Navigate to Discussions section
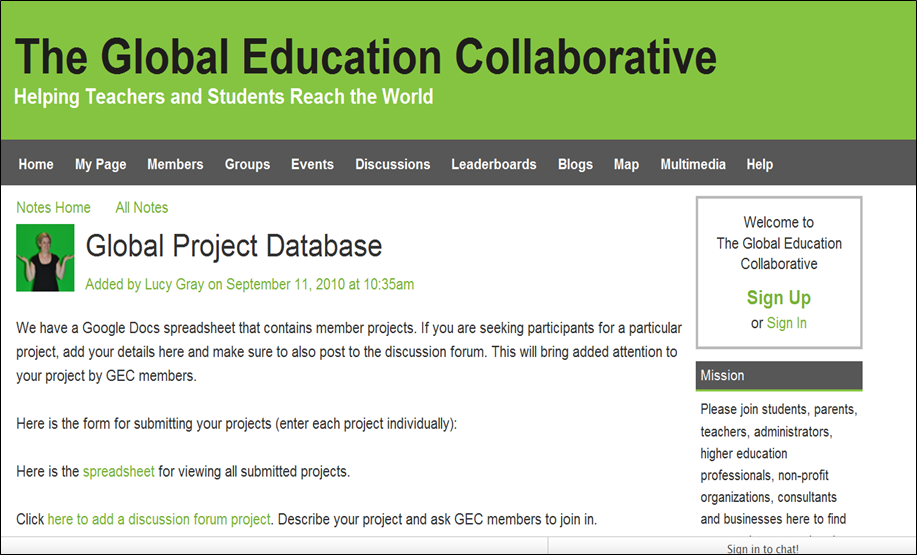The width and height of the screenshot is (917, 555). (x=392, y=164)
